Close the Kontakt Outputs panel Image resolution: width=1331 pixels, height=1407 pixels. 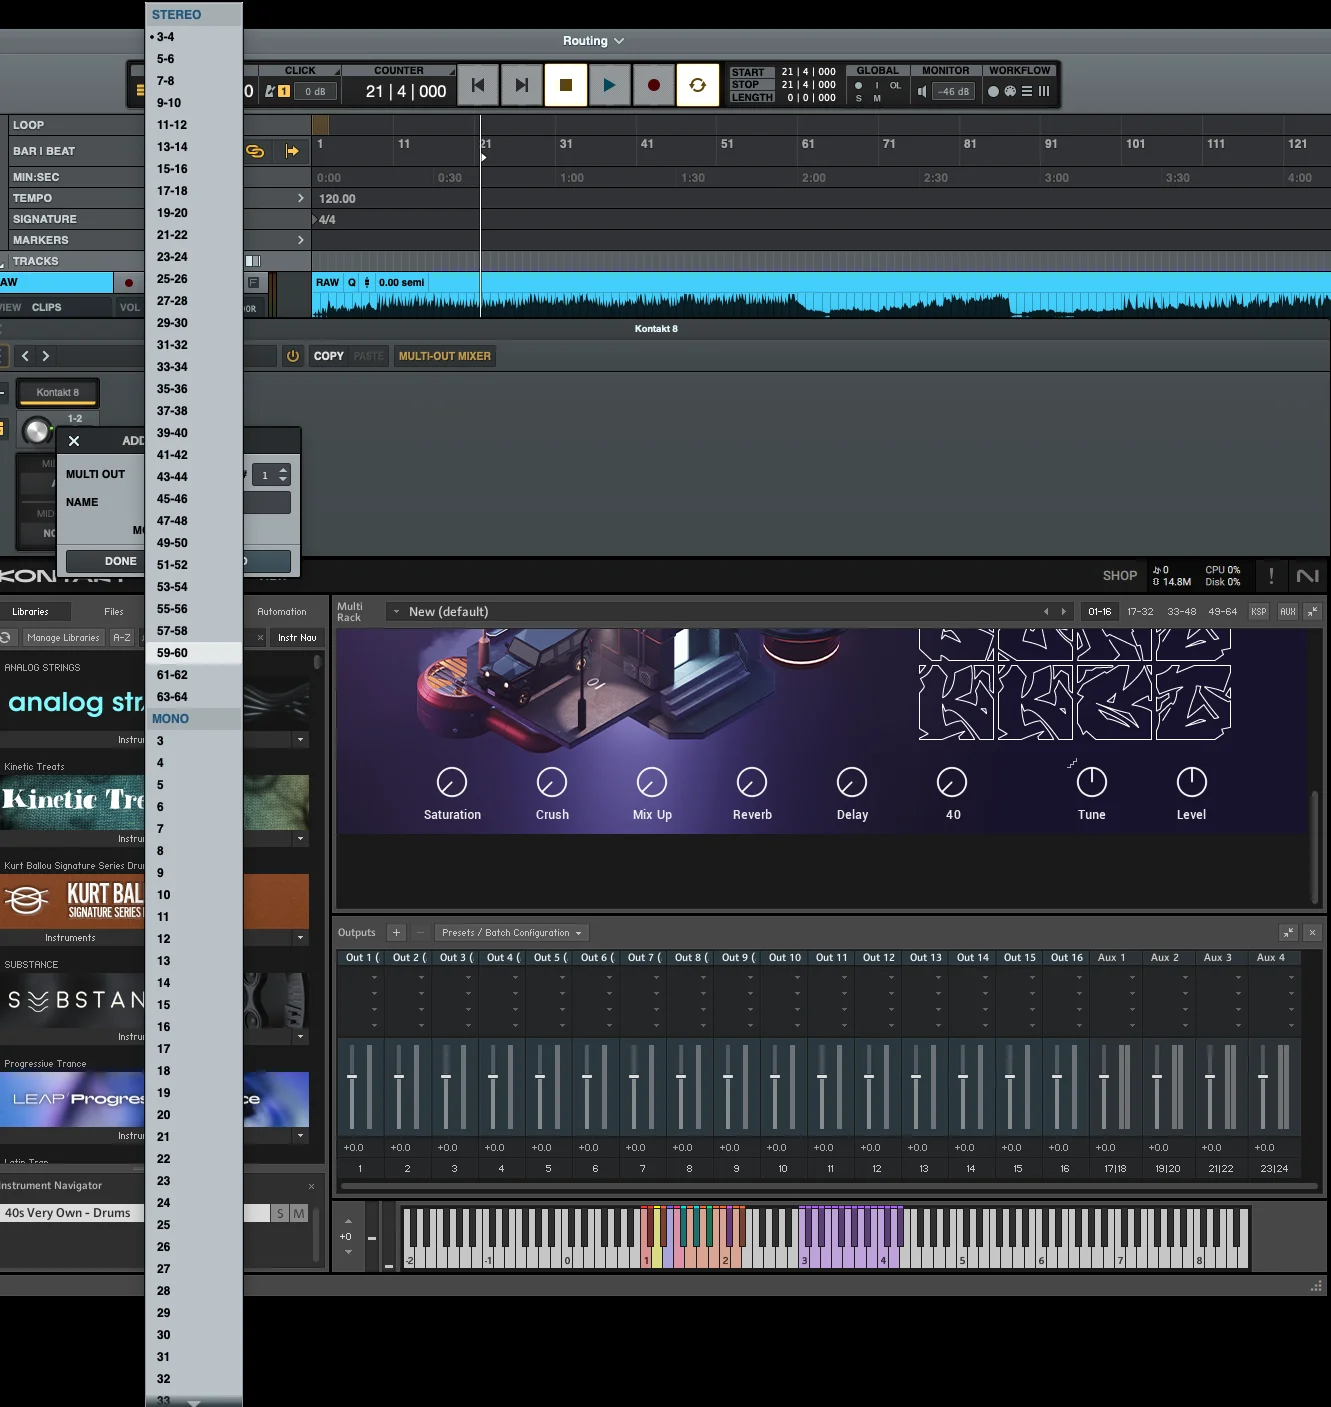[1312, 932]
